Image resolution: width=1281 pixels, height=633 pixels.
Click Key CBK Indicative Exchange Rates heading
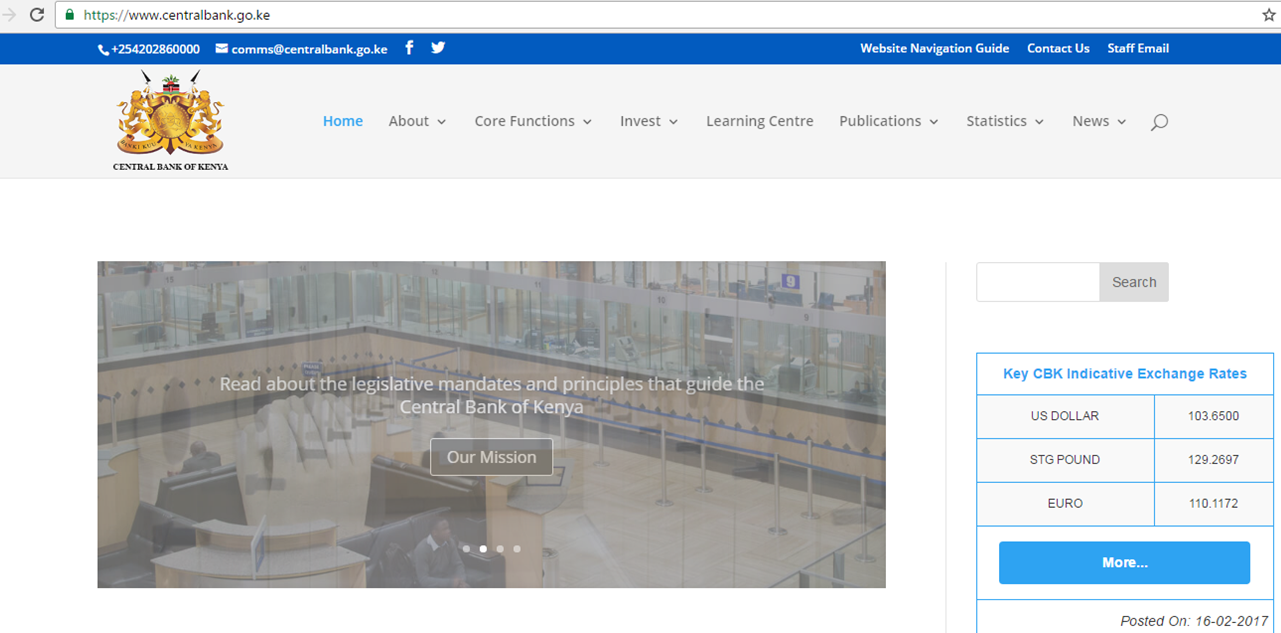[1125, 374]
